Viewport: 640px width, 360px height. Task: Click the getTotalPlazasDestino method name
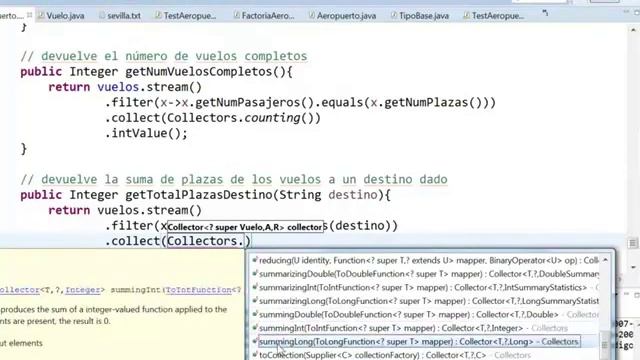[x=199, y=195]
